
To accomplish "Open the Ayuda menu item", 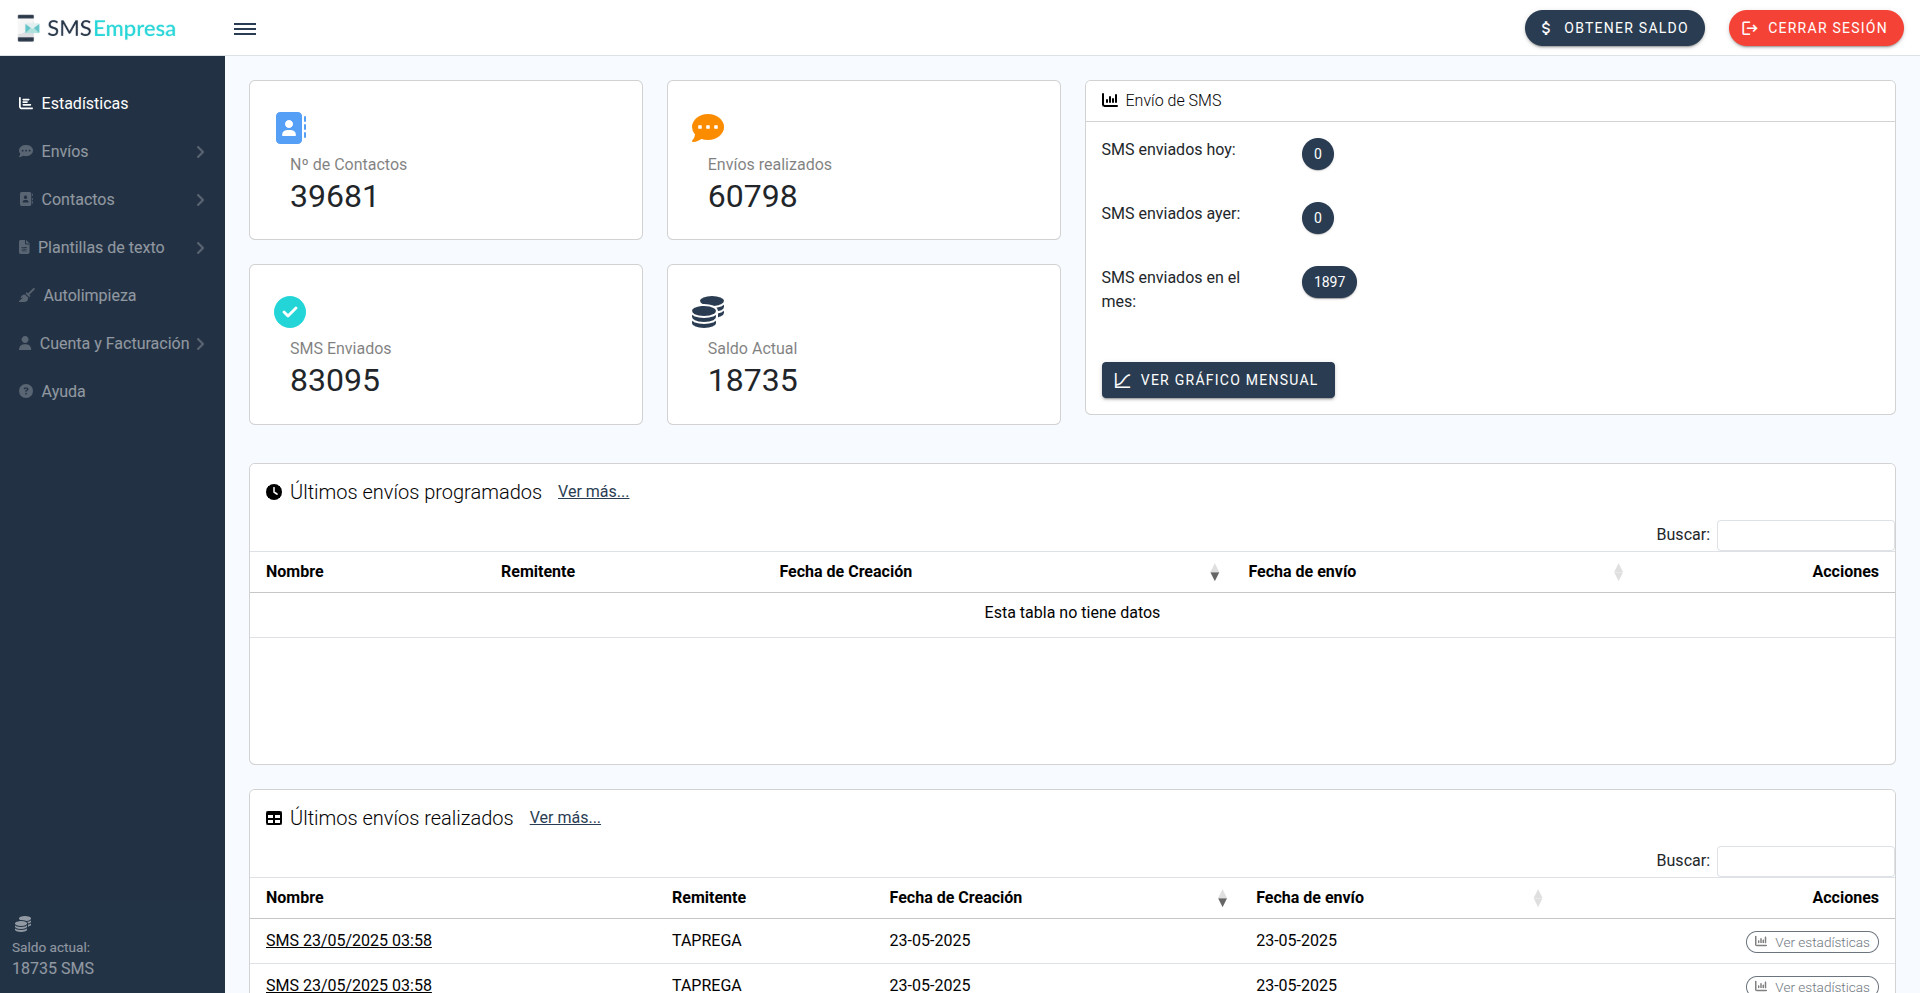I will pos(63,392).
